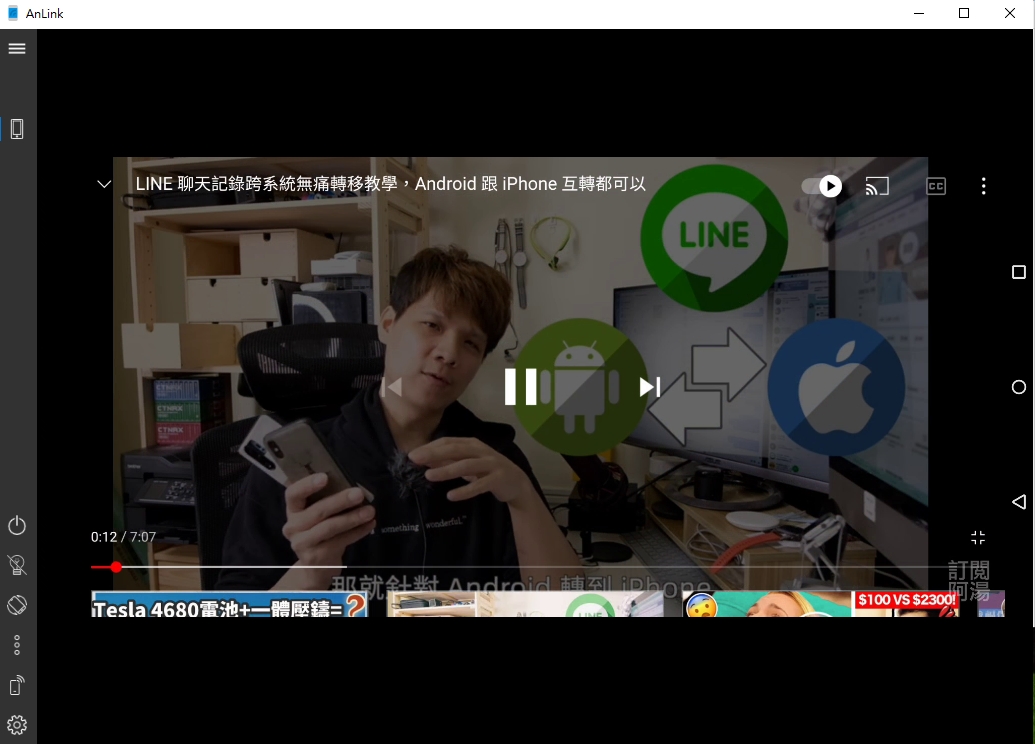Image resolution: width=1035 pixels, height=744 pixels.
Task: Open AnLink settings gear
Action: pyautogui.click(x=17, y=725)
